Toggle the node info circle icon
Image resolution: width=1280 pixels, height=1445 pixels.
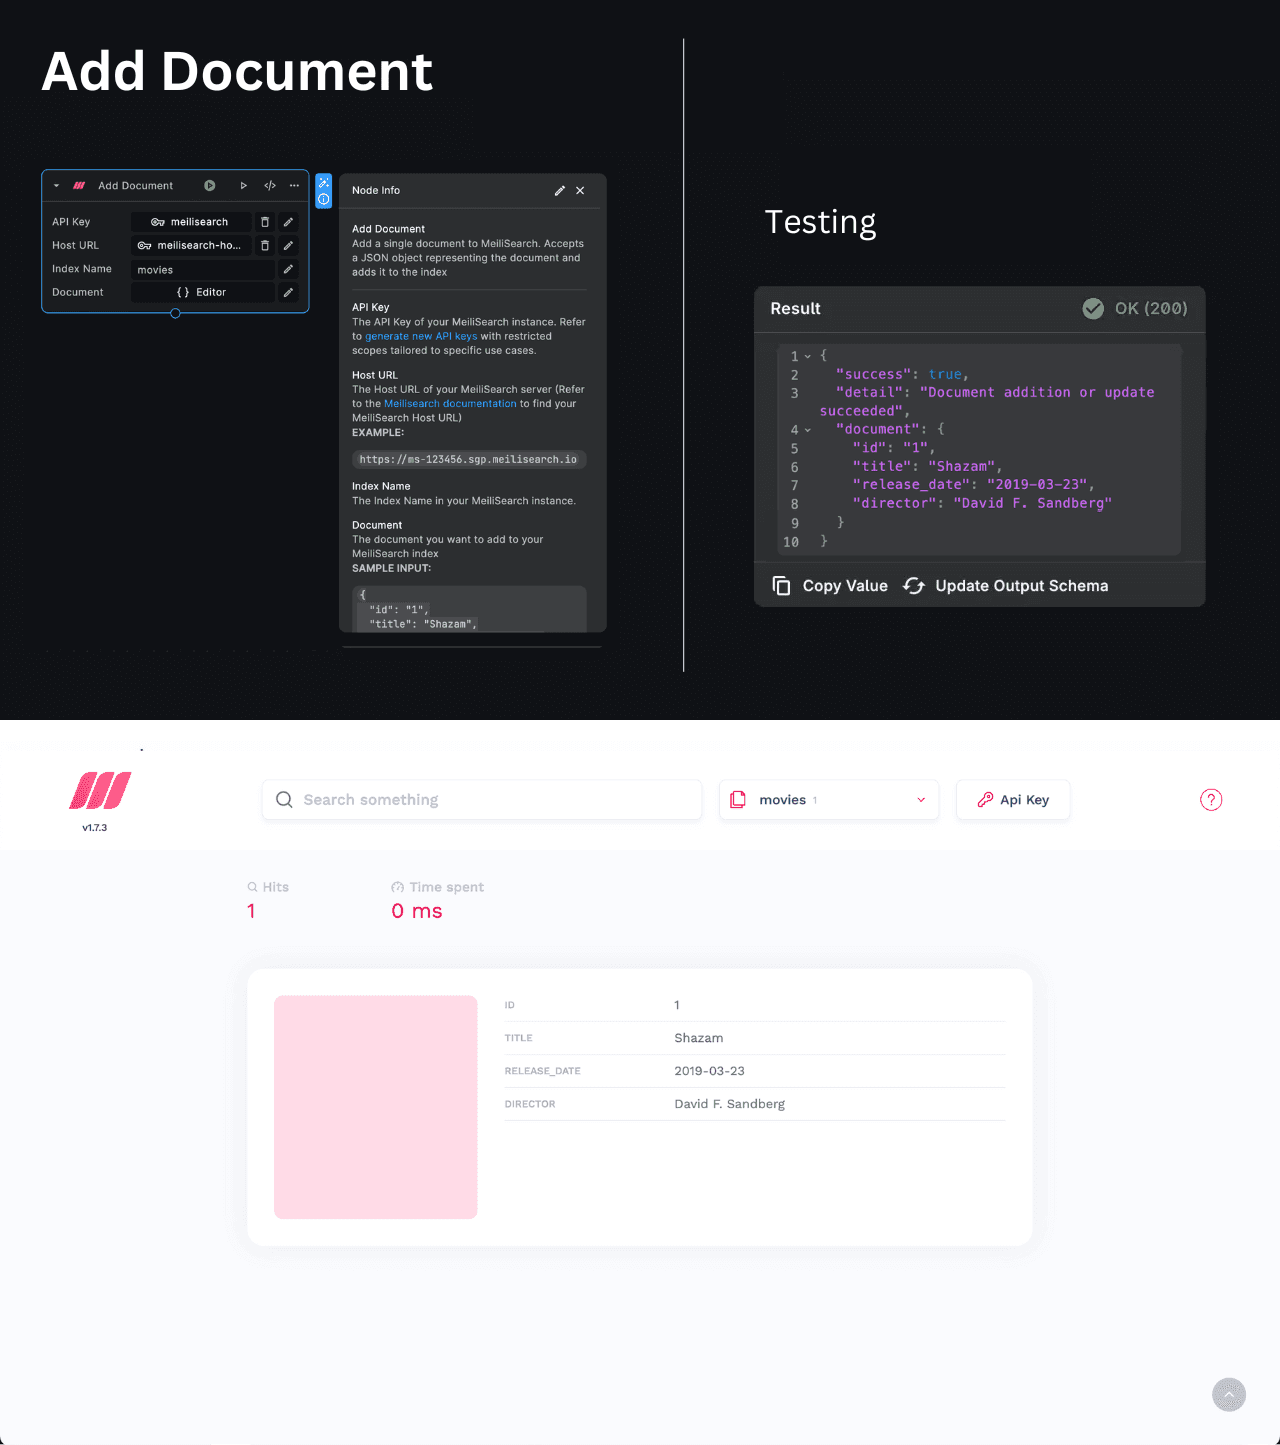(x=324, y=199)
